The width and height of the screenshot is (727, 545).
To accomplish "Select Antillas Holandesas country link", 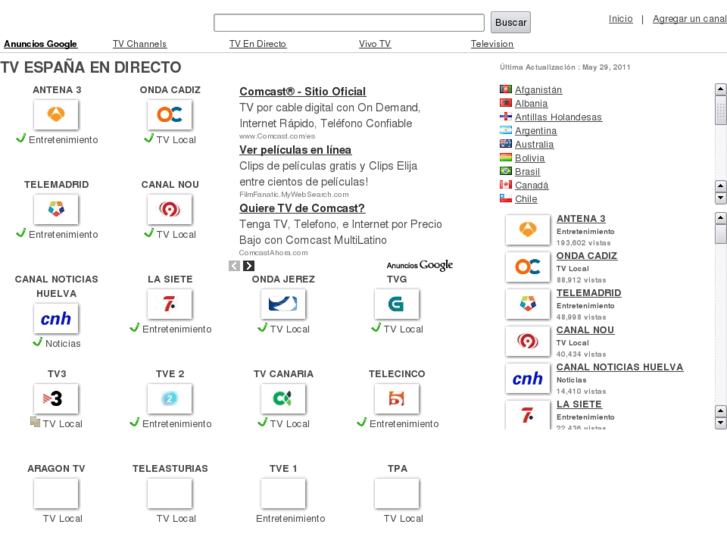I will tap(558, 117).
